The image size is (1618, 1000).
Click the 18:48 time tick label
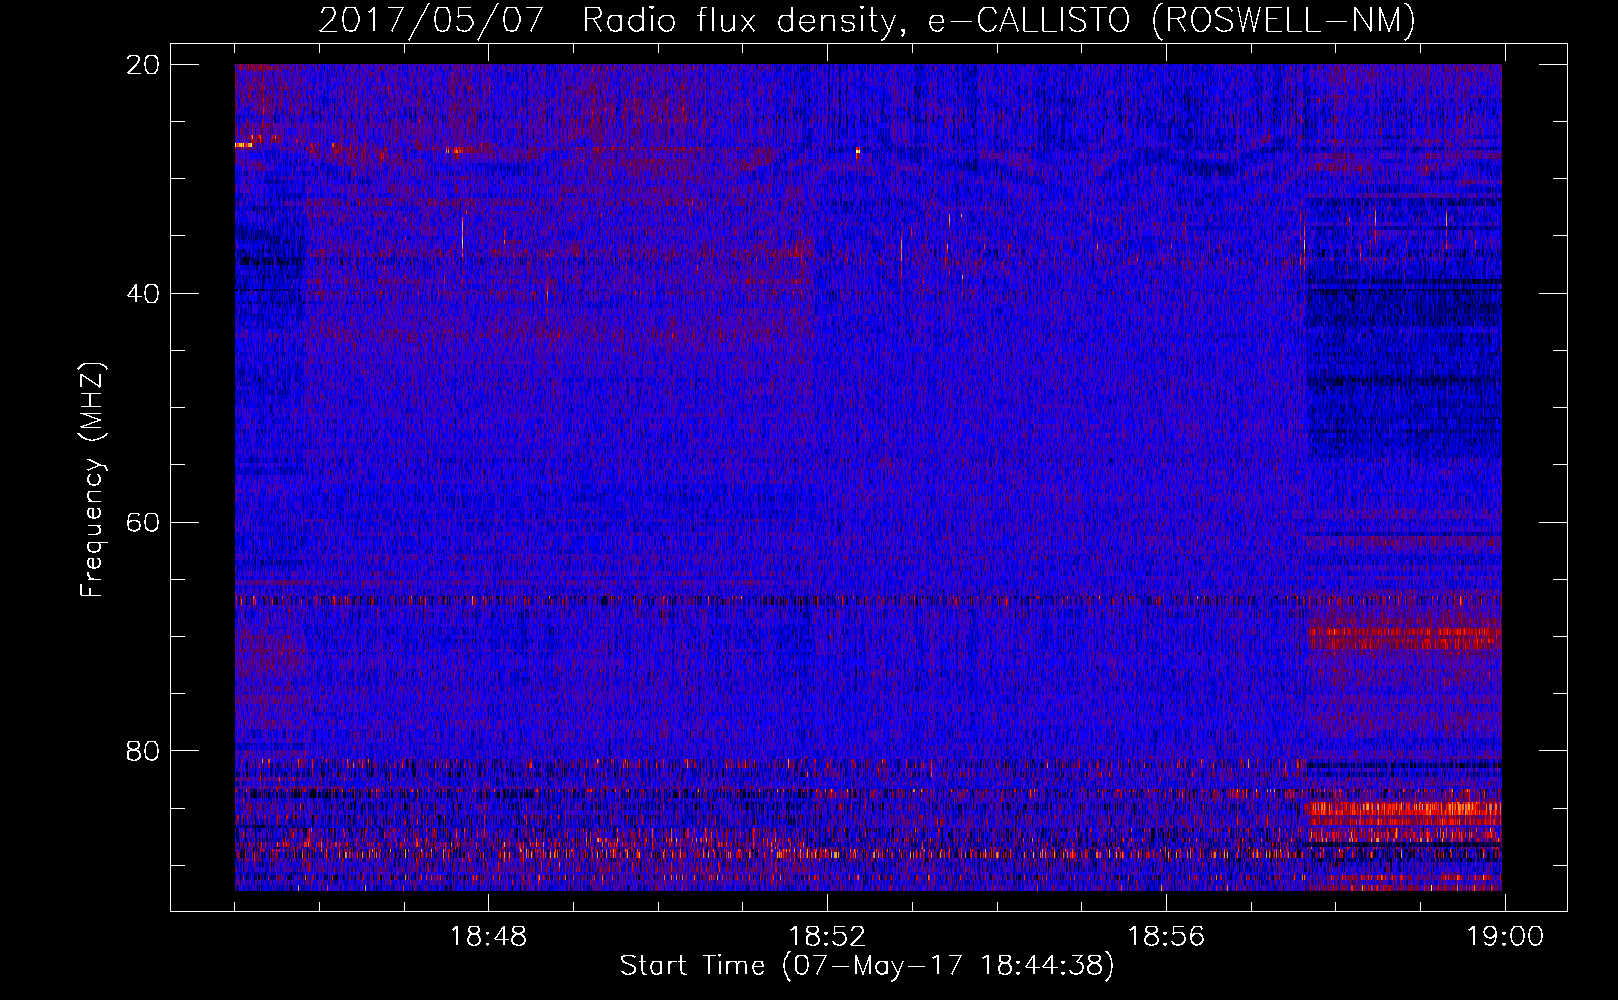[488, 937]
